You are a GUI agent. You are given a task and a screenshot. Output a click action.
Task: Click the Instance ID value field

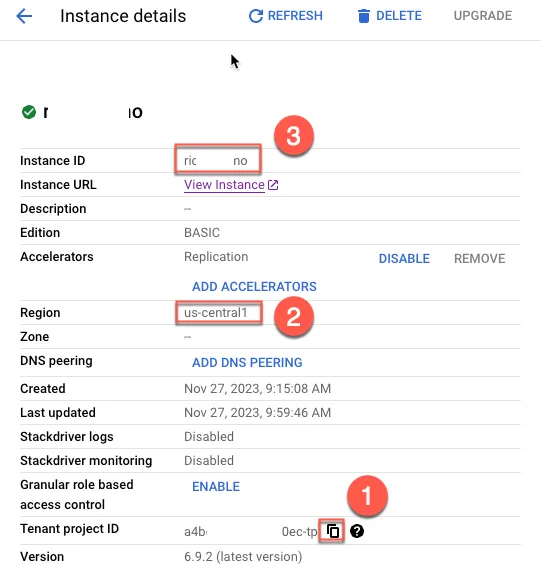218,159
